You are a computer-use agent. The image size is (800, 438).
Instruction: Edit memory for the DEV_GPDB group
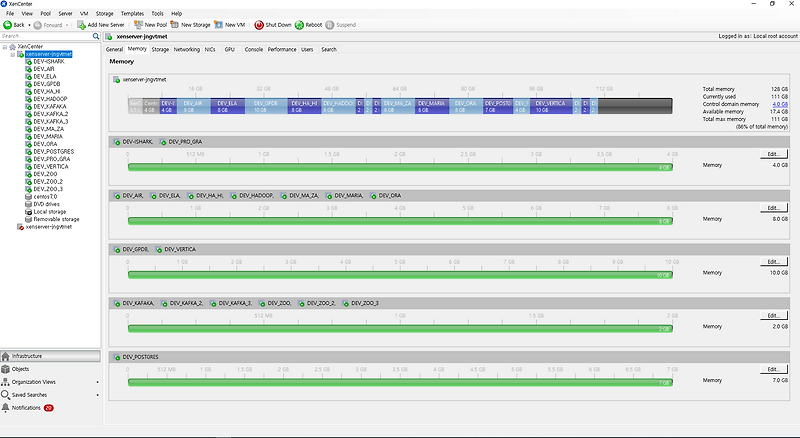(x=773, y=261)
